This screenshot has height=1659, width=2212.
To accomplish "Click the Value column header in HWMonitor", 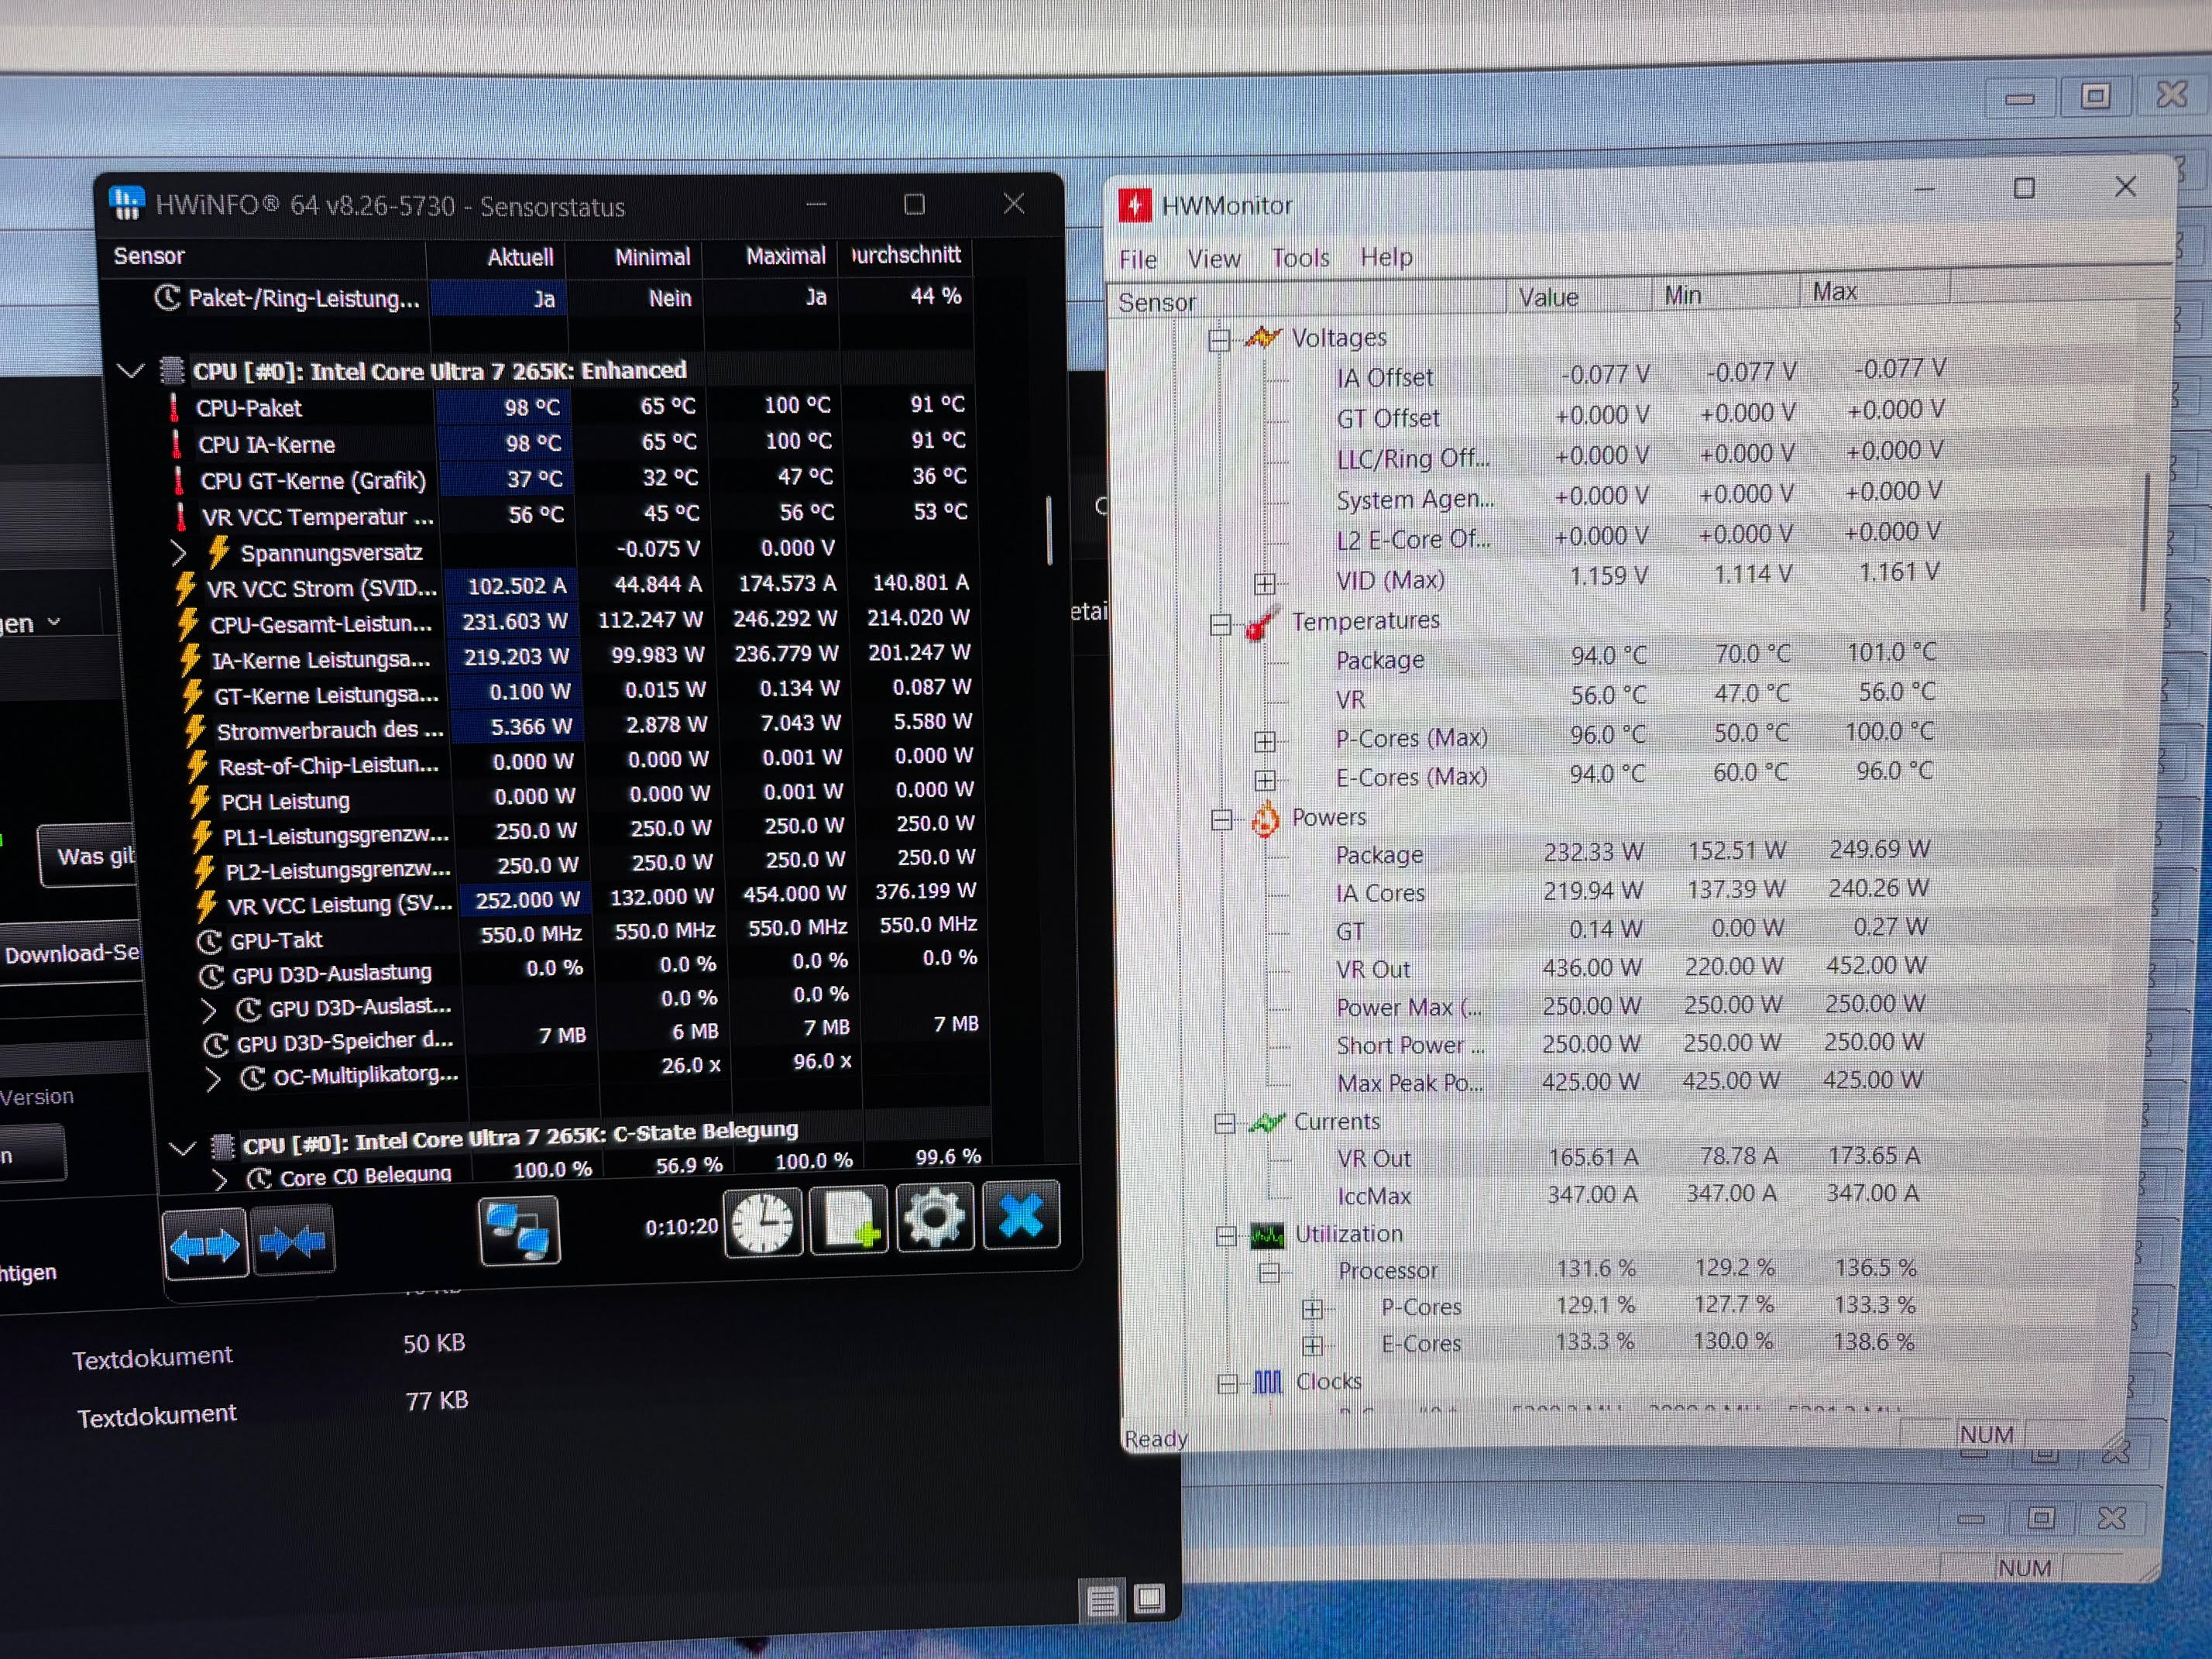I will (1548, 297).
